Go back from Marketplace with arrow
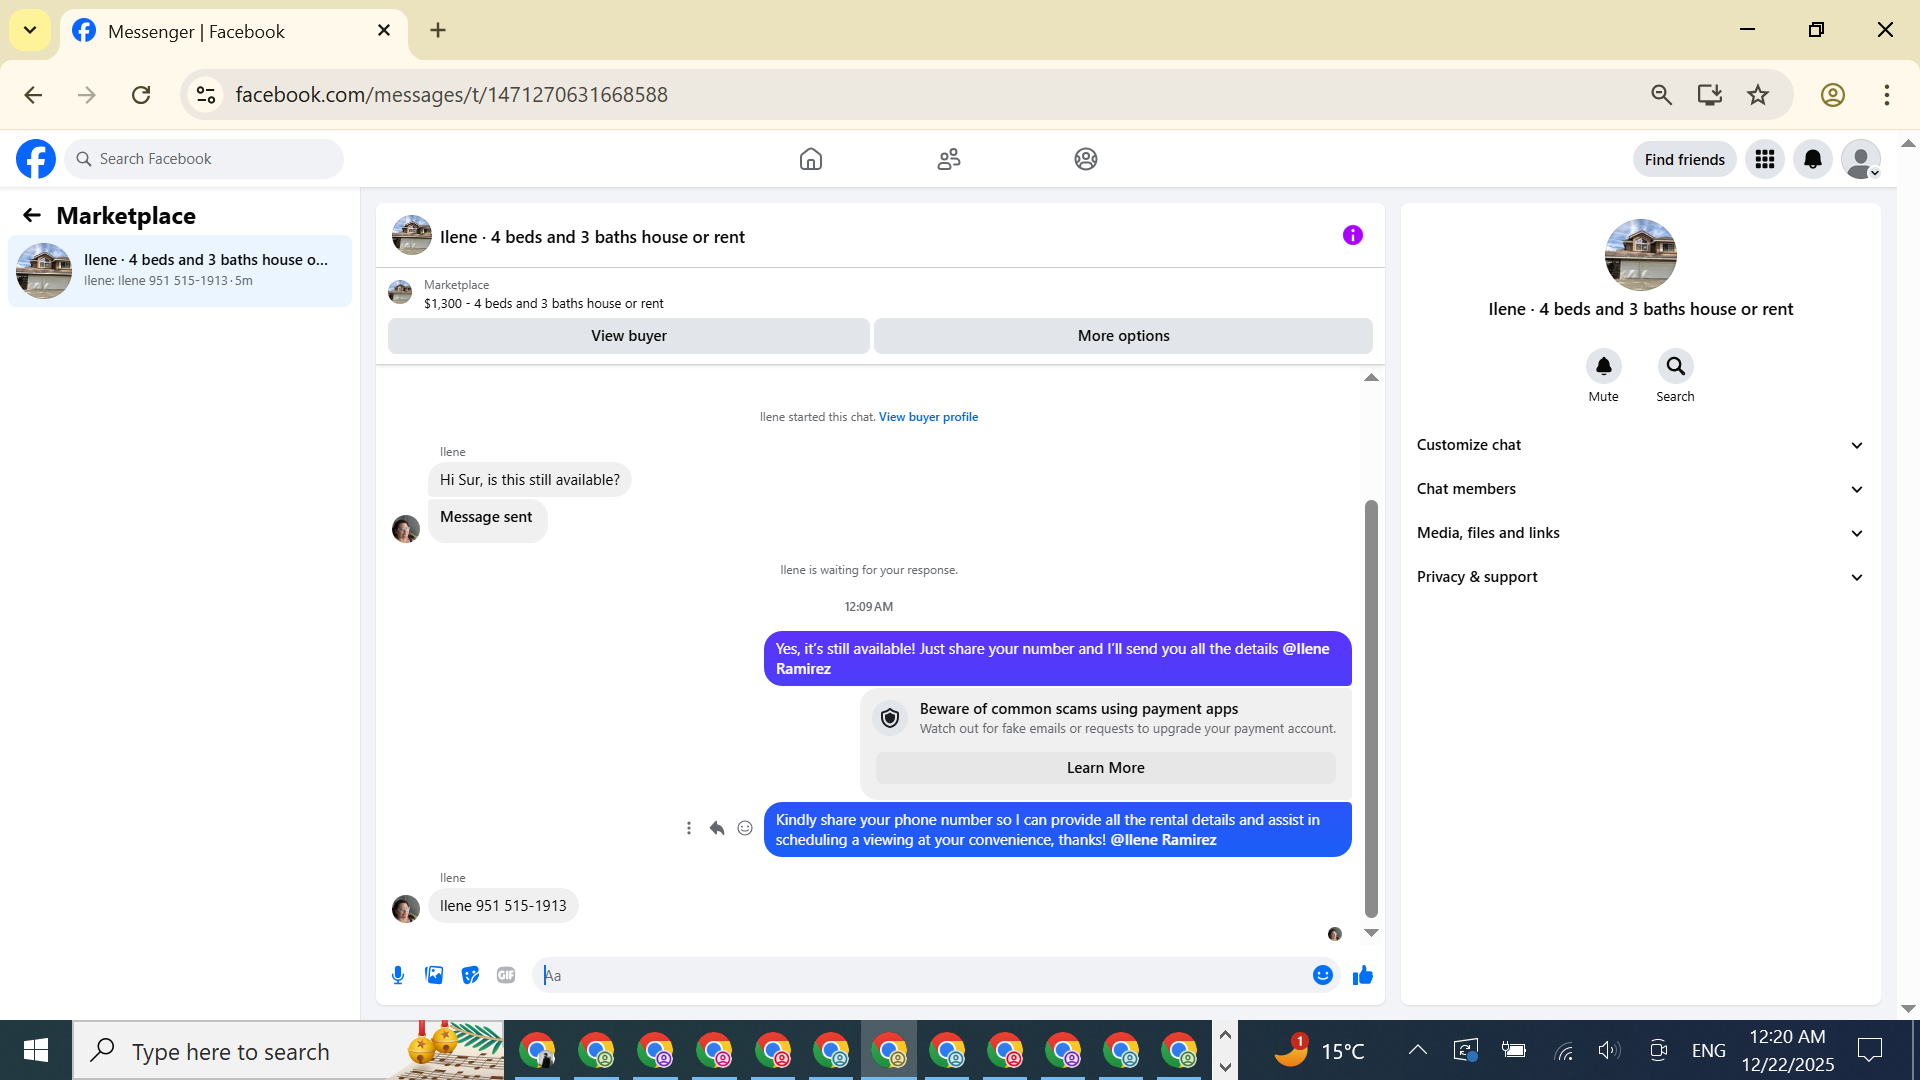Screen dimensions: 1920x1080 point(32,215)
